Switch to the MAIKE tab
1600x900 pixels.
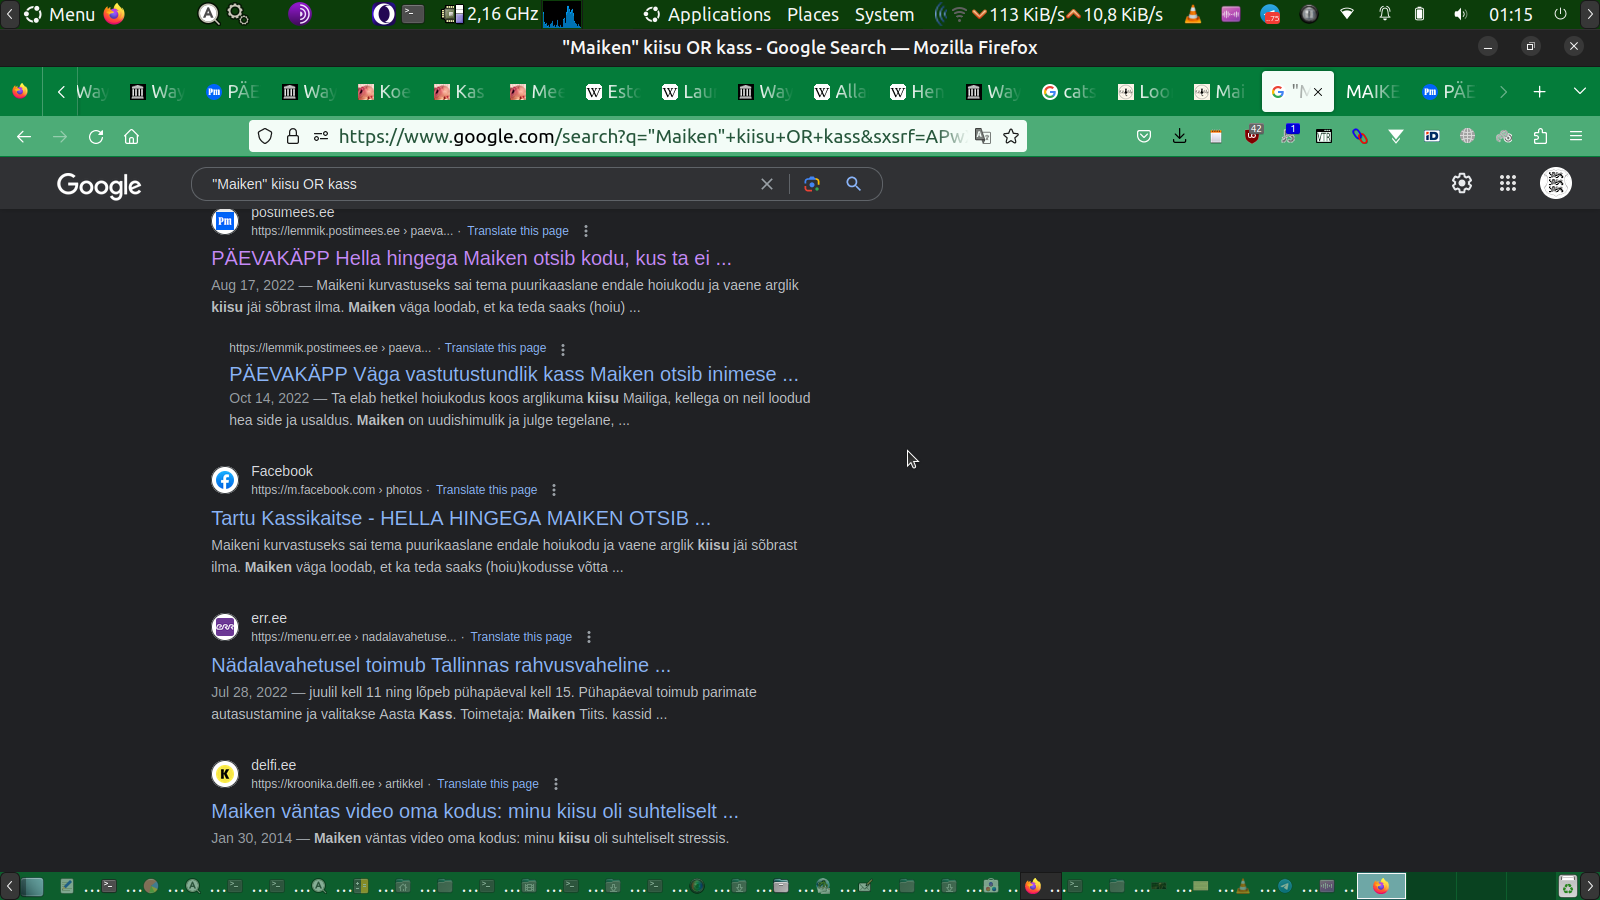[x=1371, y=92]
